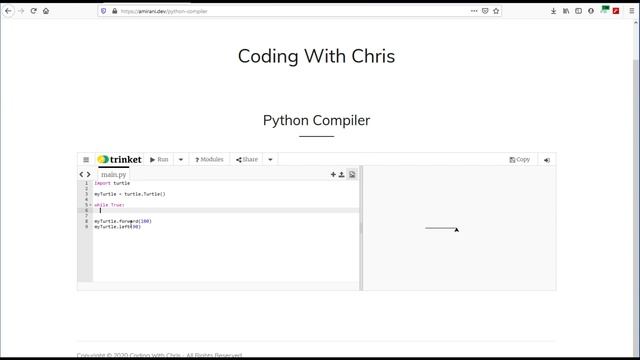View site security padlock info
Viewport: 640px width, 360px height.
pyautogui.click(x=115, y=11)
